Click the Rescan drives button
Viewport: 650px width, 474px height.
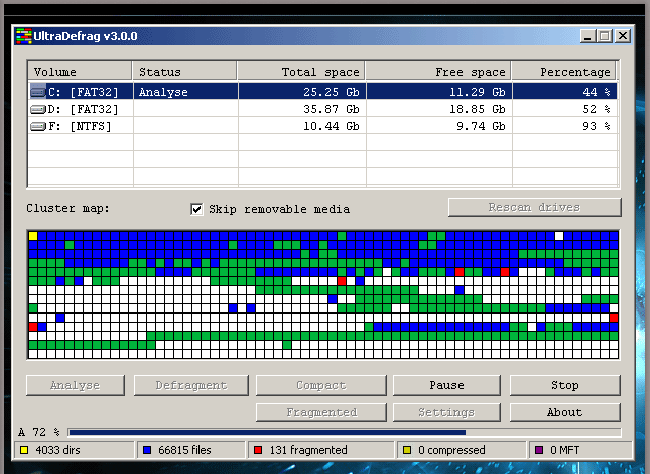coord(534,207)
